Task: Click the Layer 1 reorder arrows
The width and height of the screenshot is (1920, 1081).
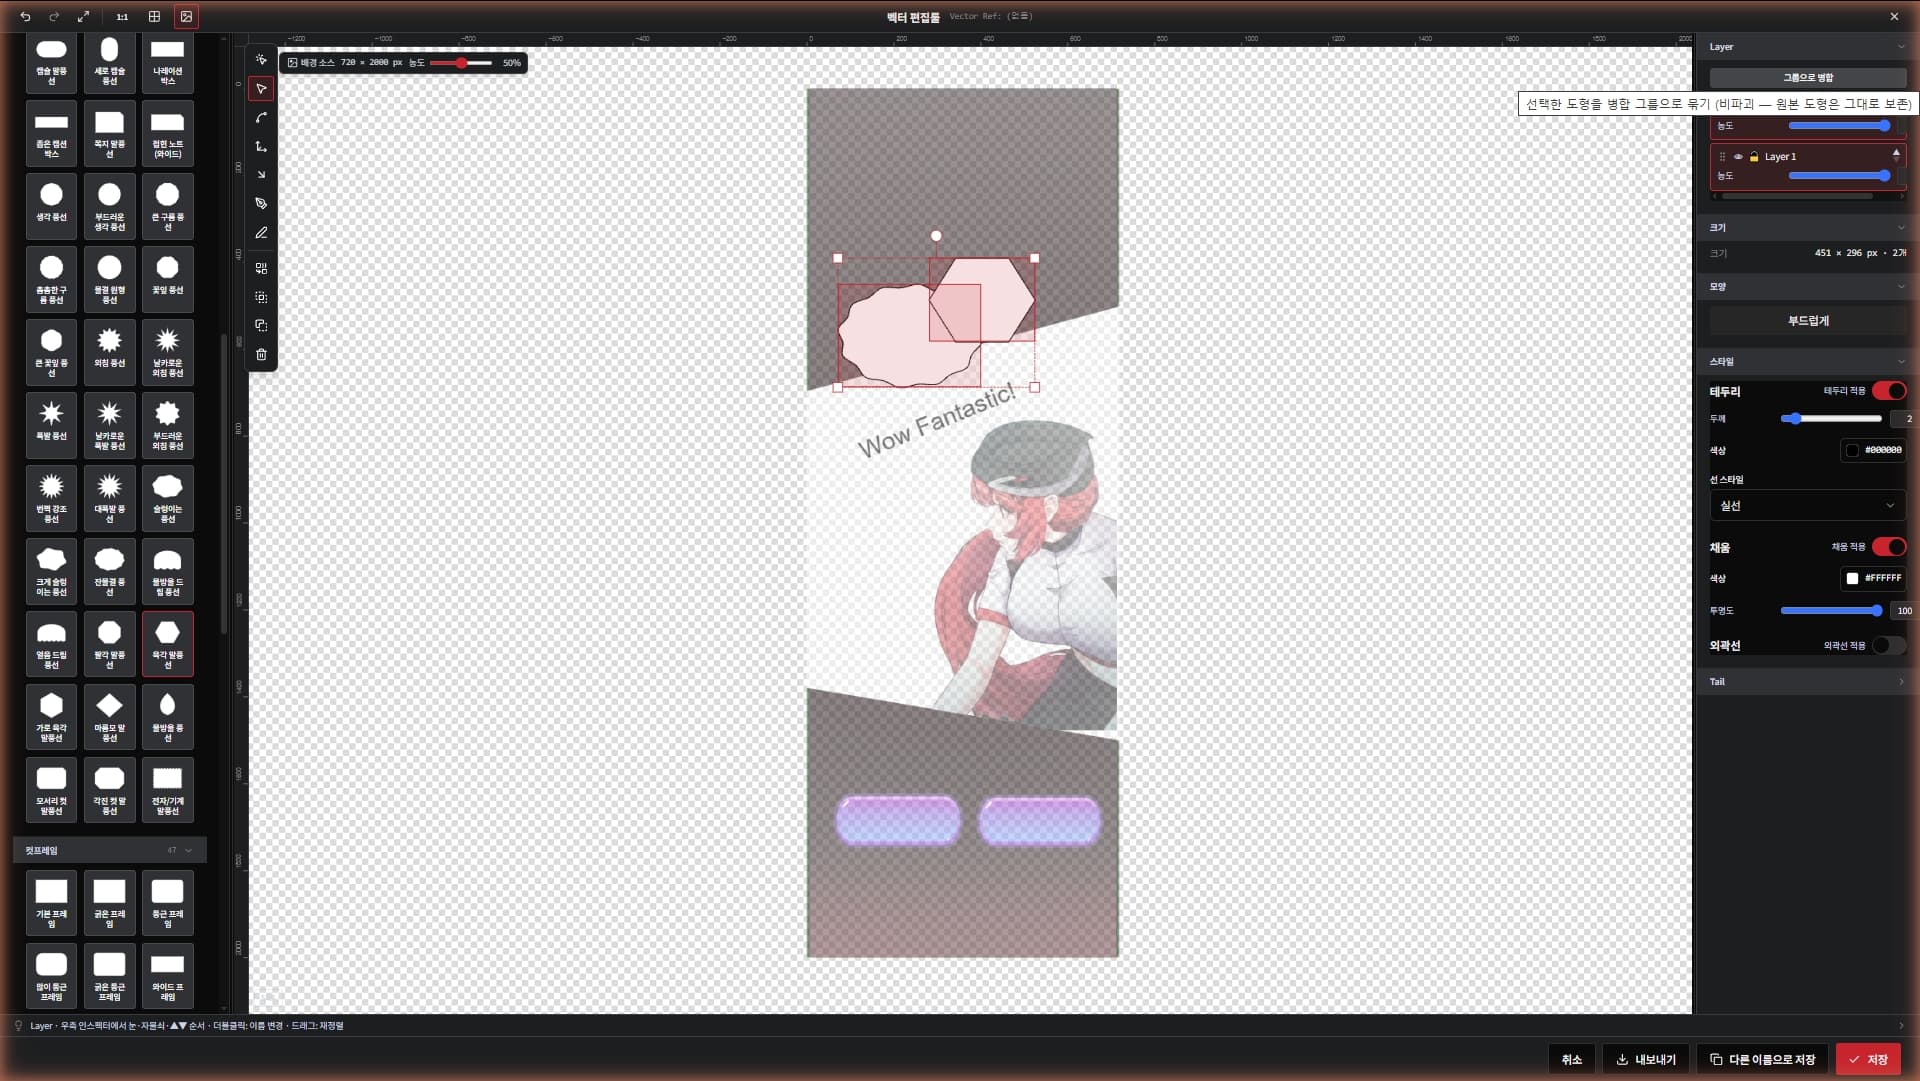Action: (1896, 155)
